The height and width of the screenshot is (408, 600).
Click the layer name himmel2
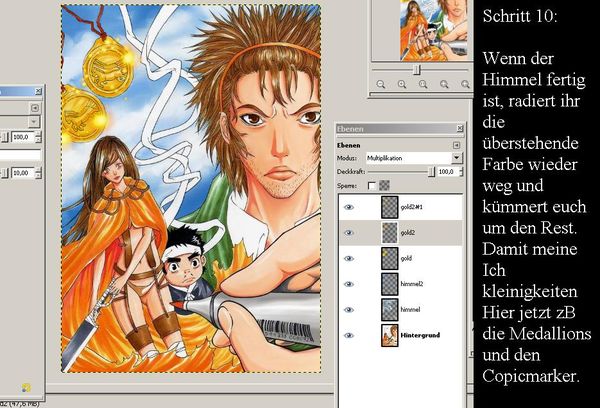pos(412,284)
